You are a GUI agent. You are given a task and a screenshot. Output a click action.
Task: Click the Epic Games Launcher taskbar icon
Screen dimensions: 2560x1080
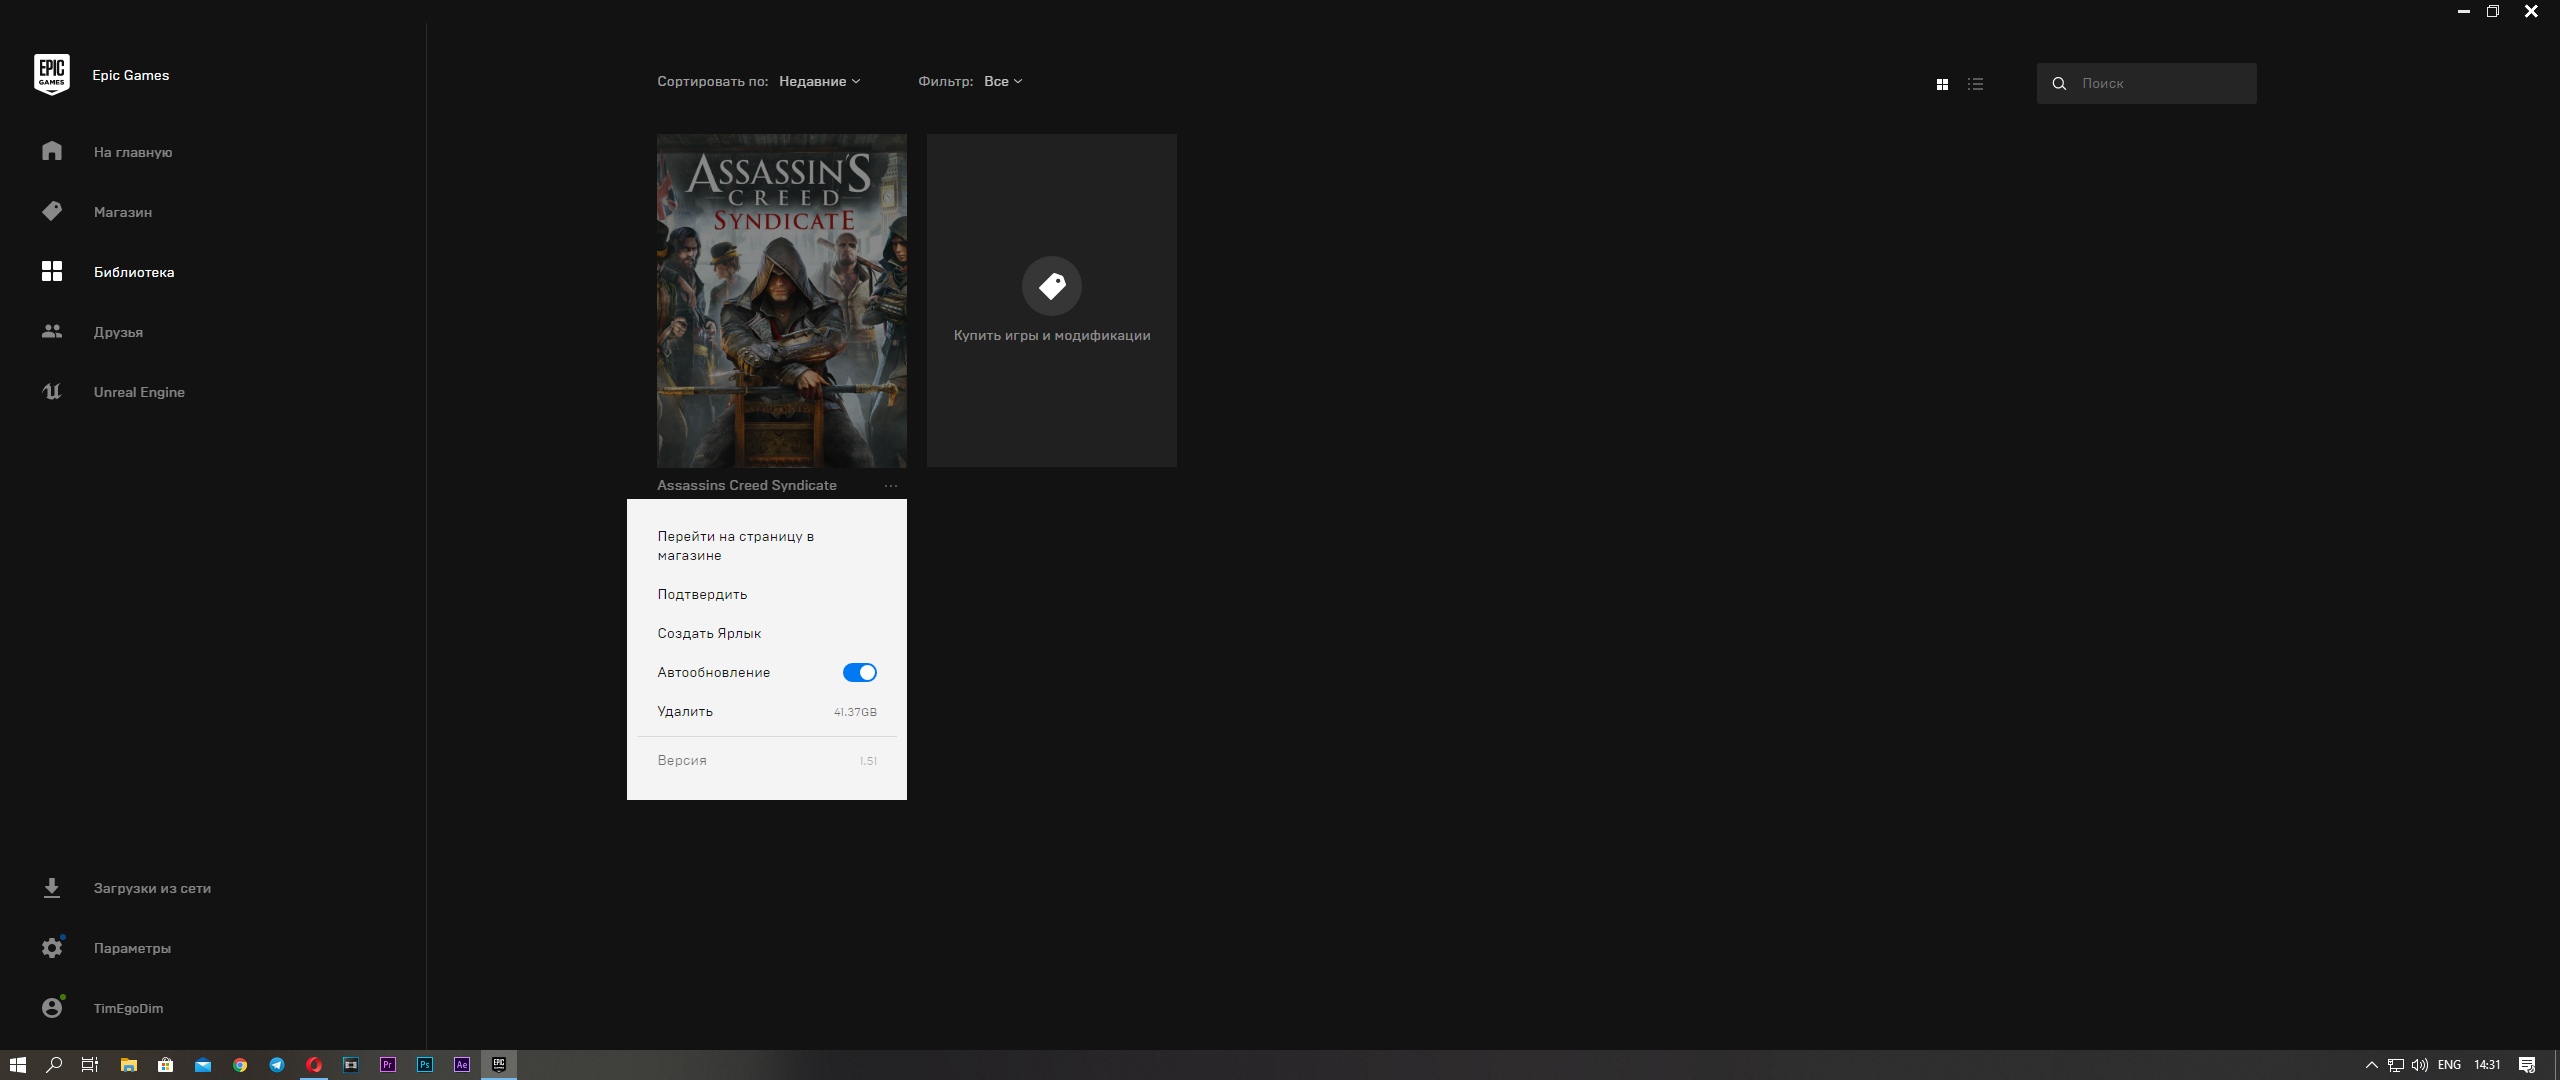tap(499, 1065)
